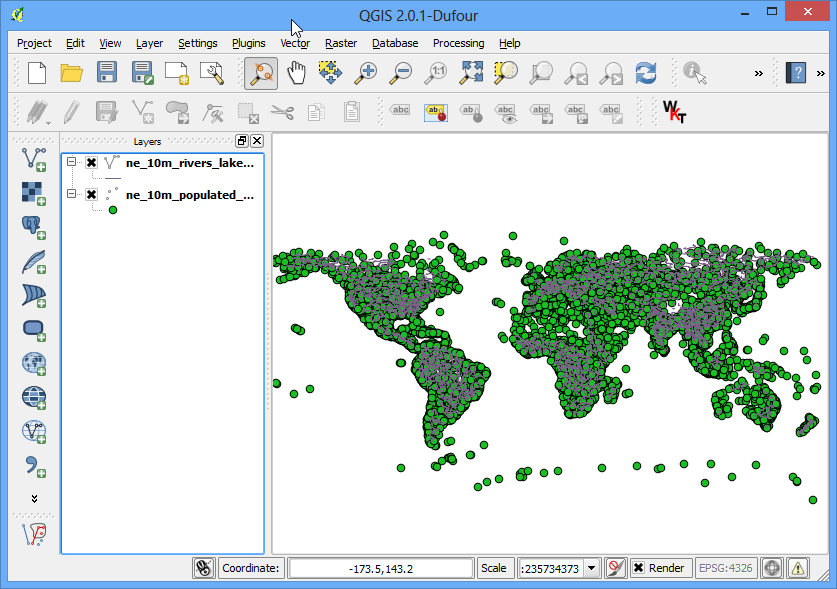
Task: Open the New Print Composer icon
Action: (x=177, y=73)
